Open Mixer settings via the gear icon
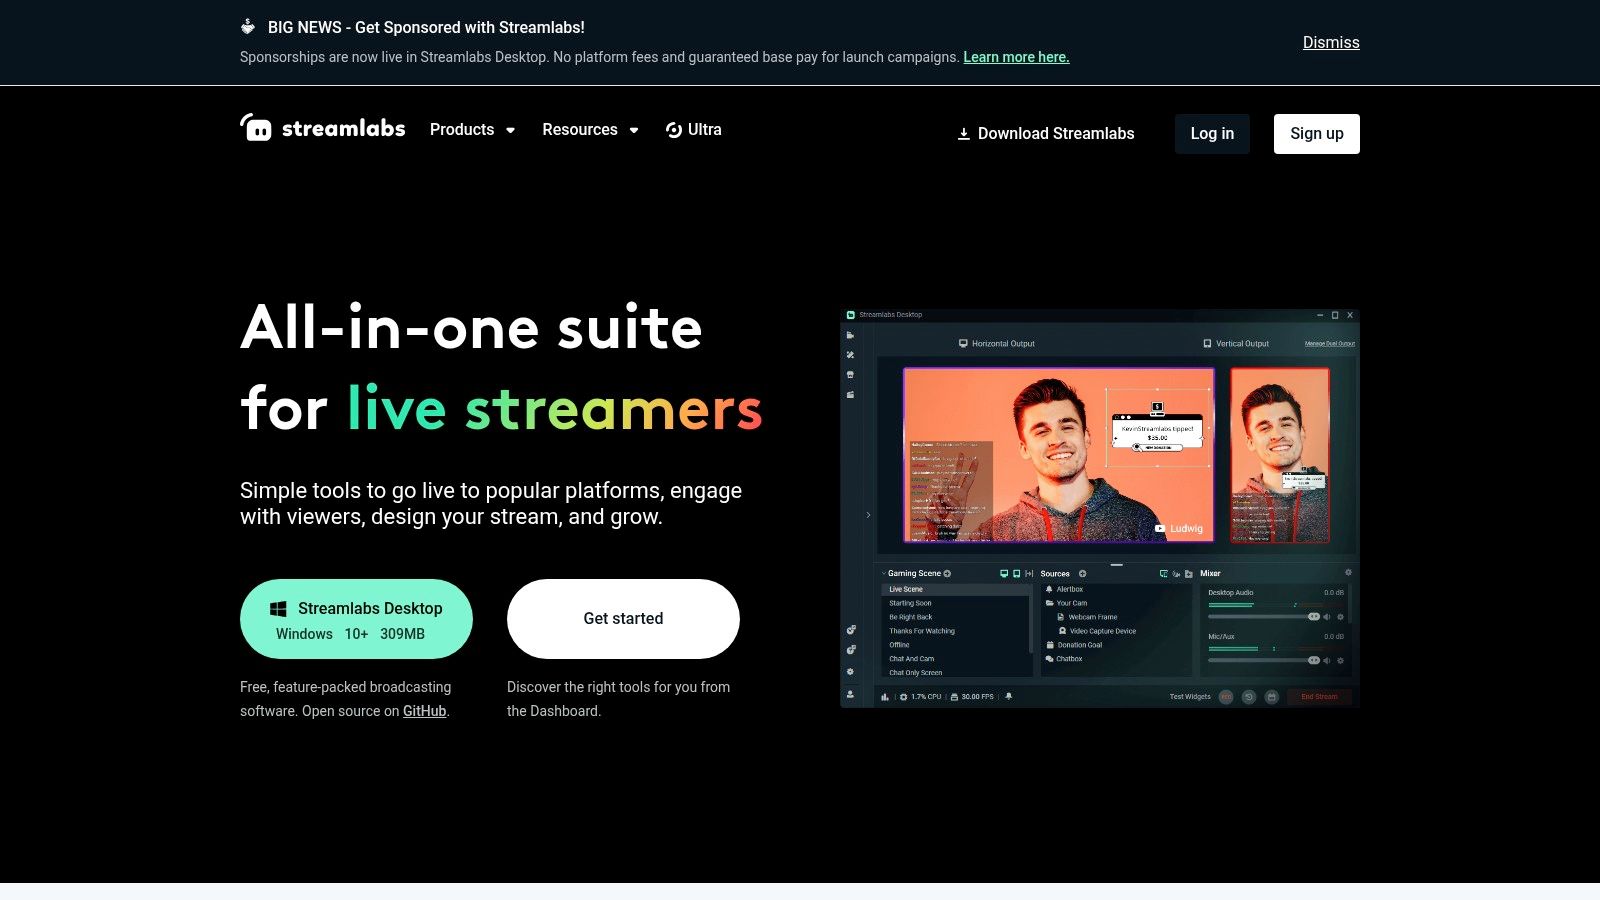The width and height of the screenshot is (1600, 900). point(1348,573)
